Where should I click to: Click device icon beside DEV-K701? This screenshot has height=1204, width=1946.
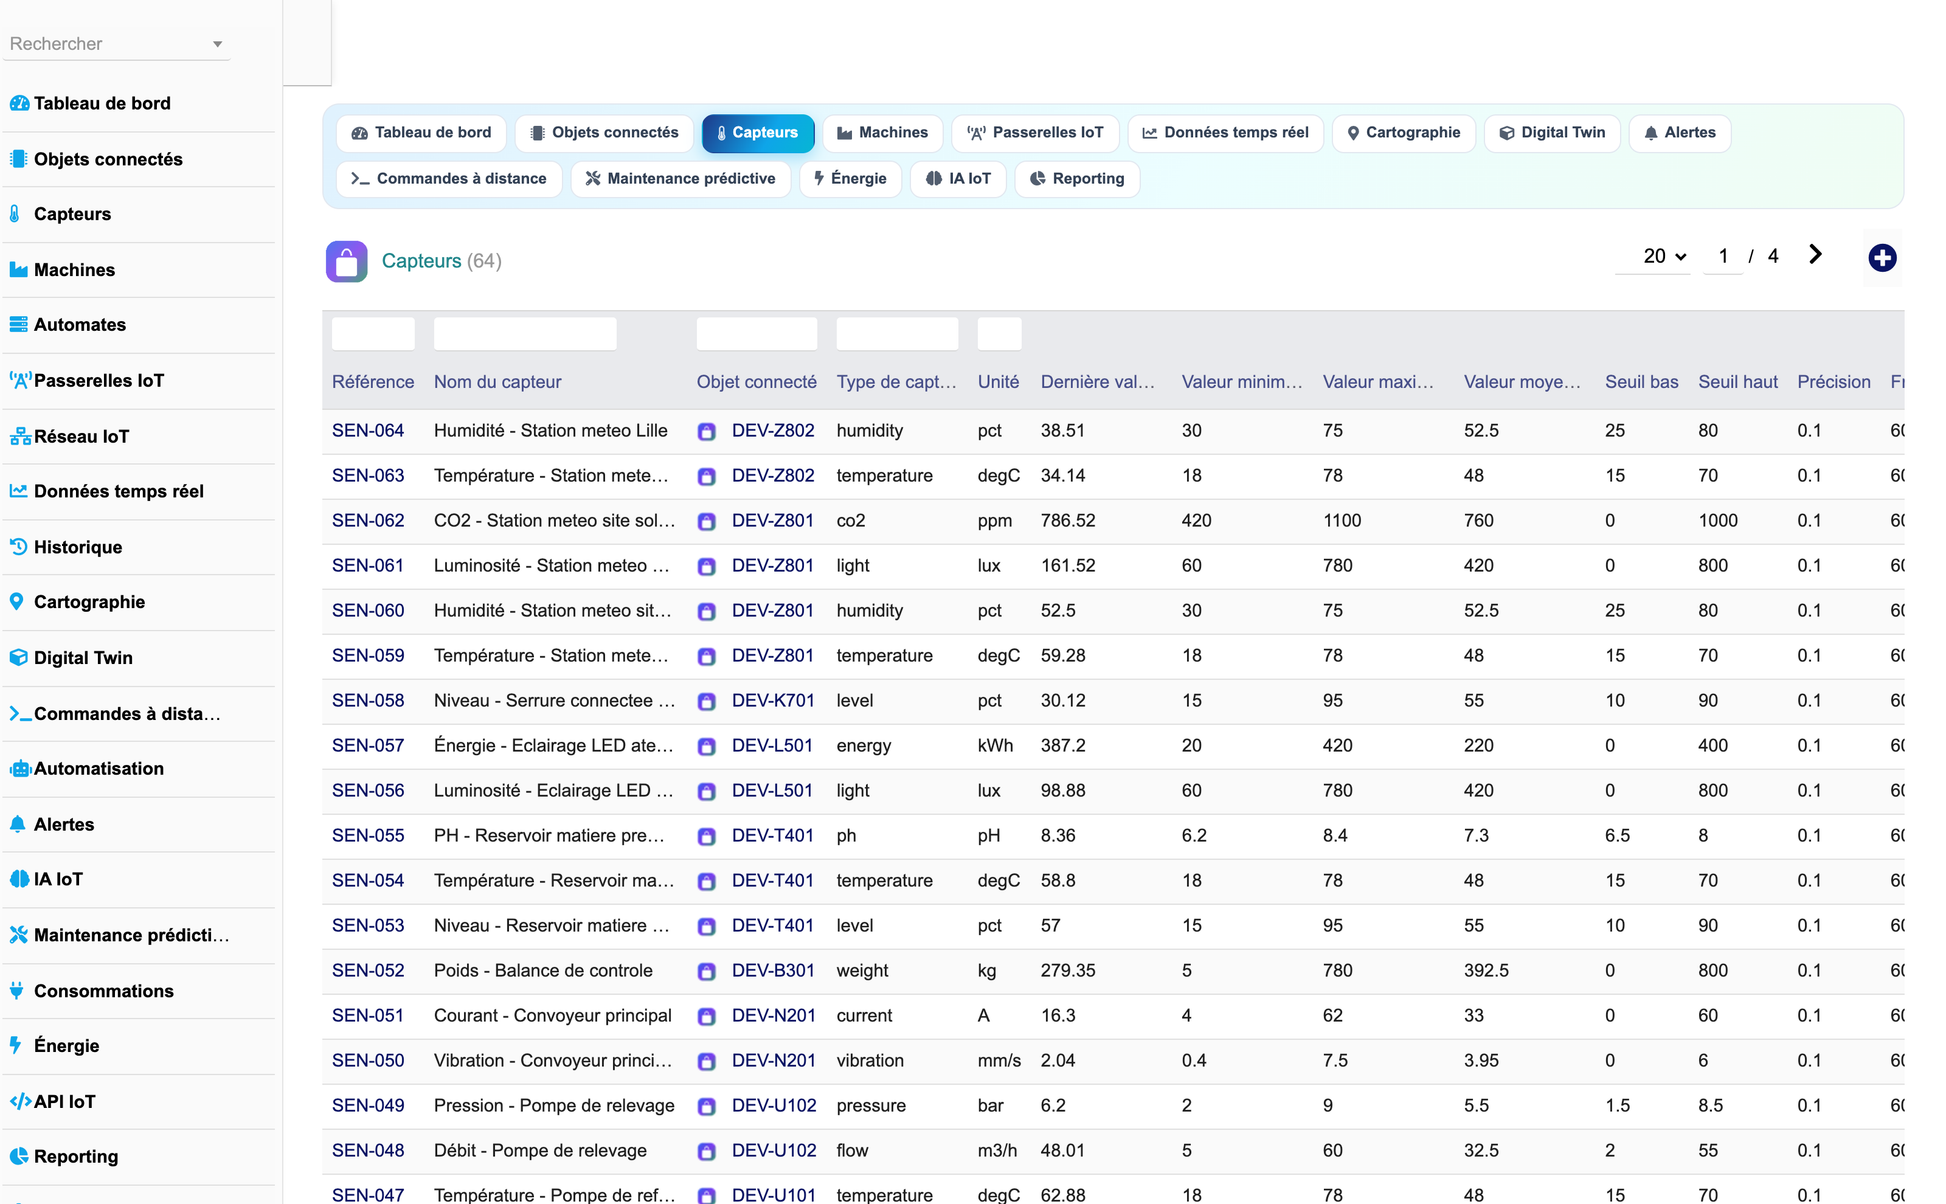[707, 702]
